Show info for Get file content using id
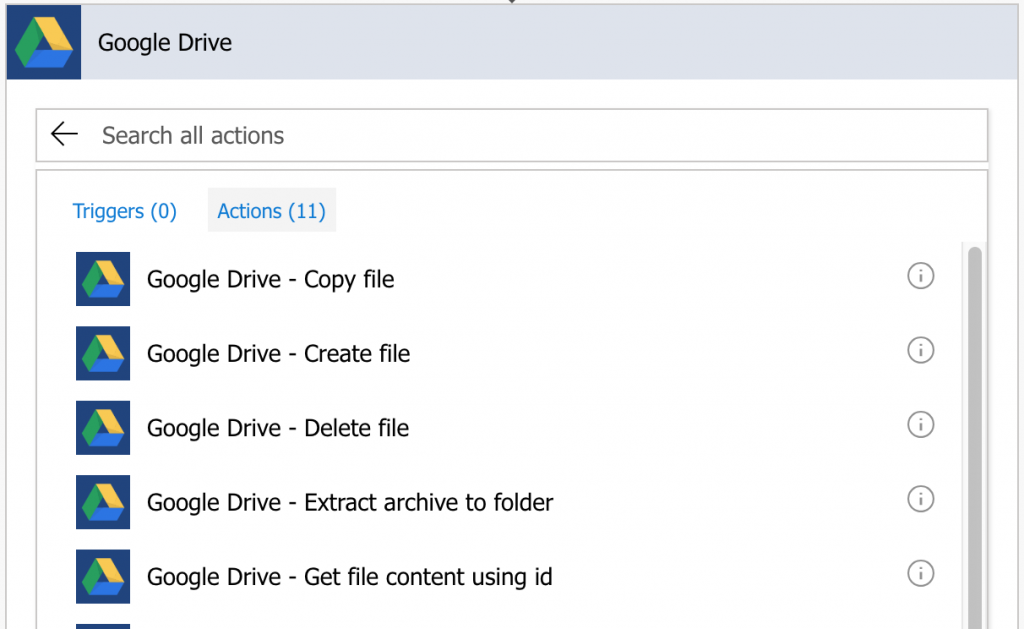This screenshot has height=629, width=1024. [920, 573]
